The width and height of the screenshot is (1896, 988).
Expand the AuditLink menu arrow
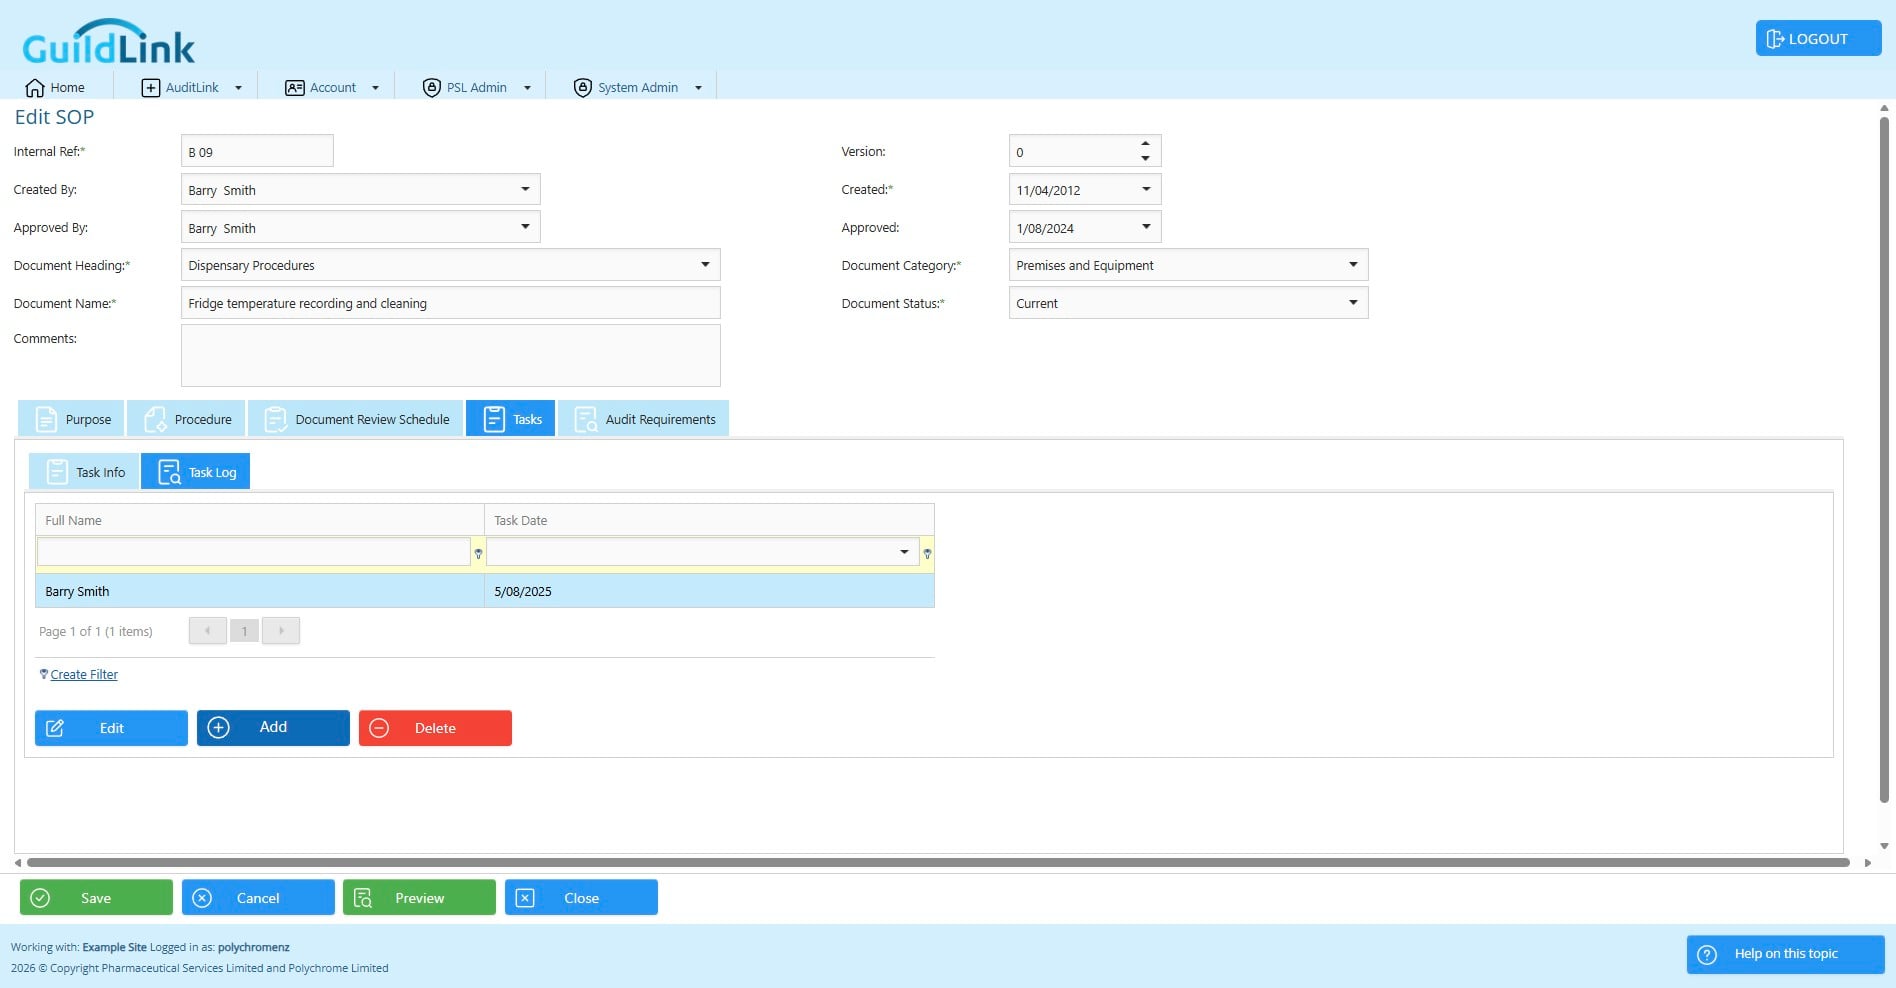tap(238, 88)
